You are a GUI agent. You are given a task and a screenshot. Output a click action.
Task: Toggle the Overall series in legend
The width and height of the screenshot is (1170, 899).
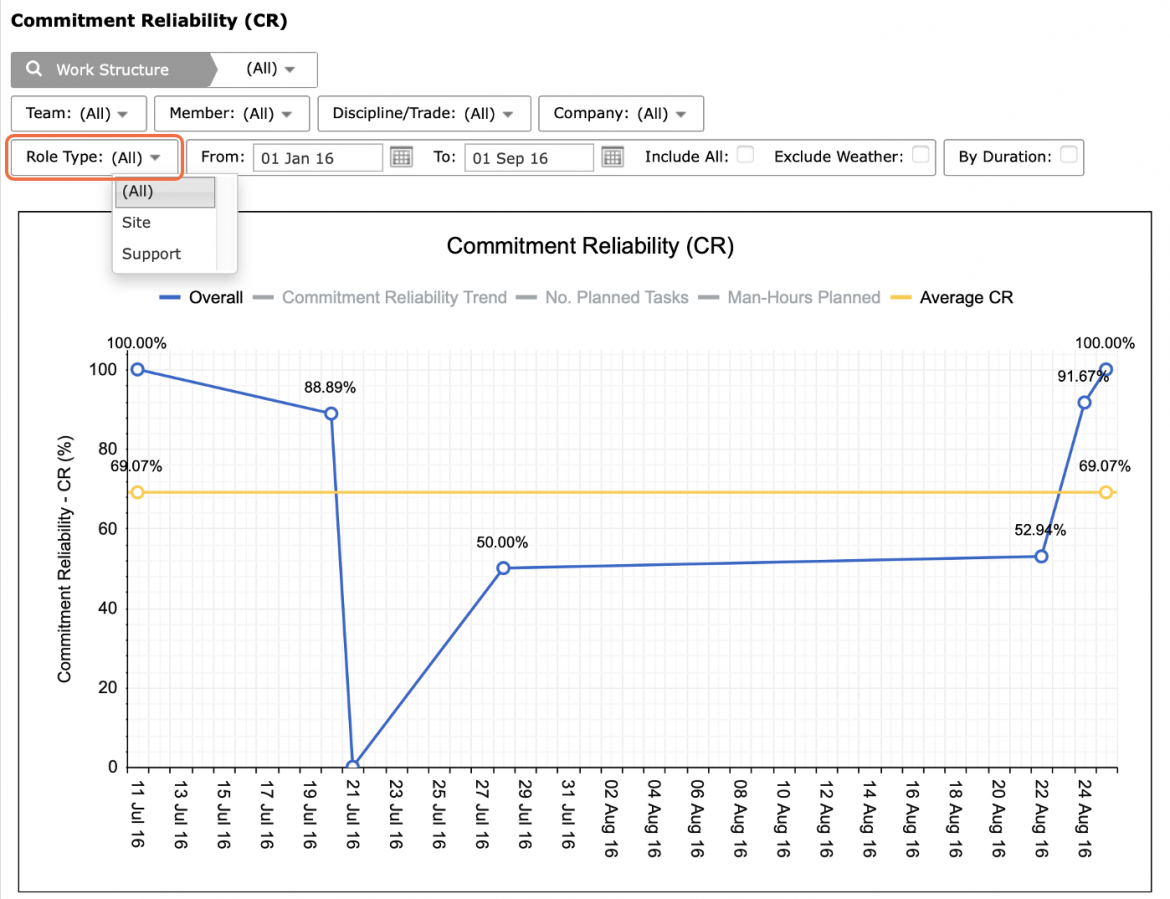click(x=201, y=297)
